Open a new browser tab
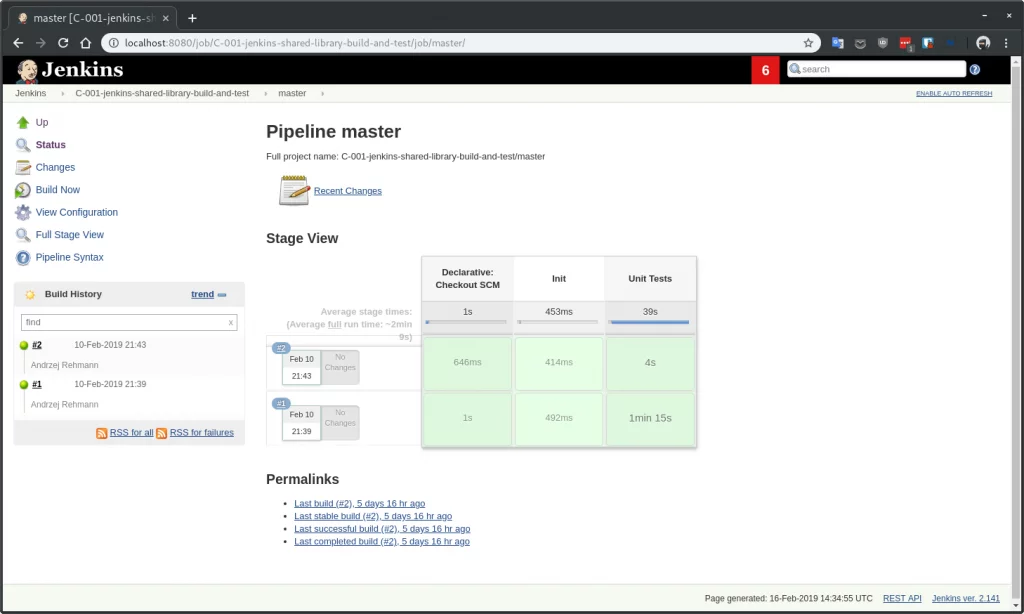 tap(192, 18)
